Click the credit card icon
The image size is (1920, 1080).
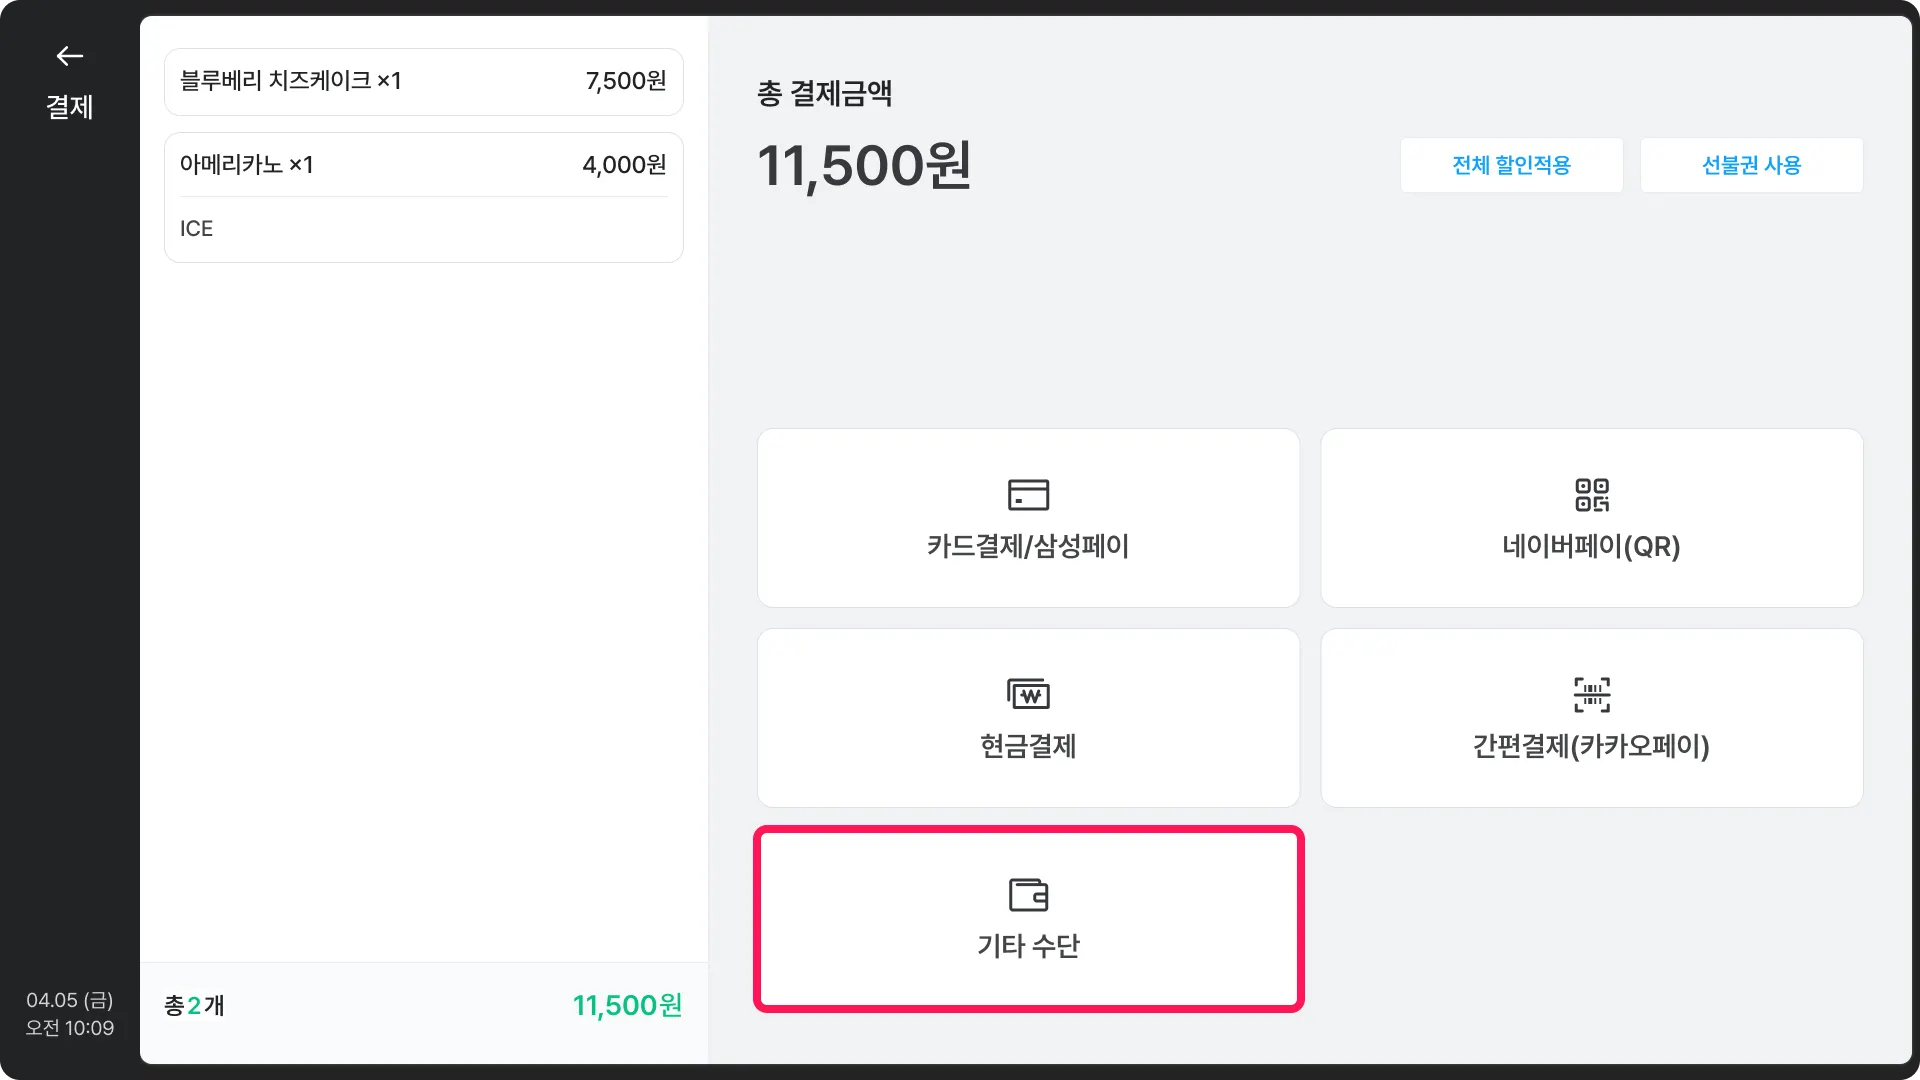[x=1028, y=495]
